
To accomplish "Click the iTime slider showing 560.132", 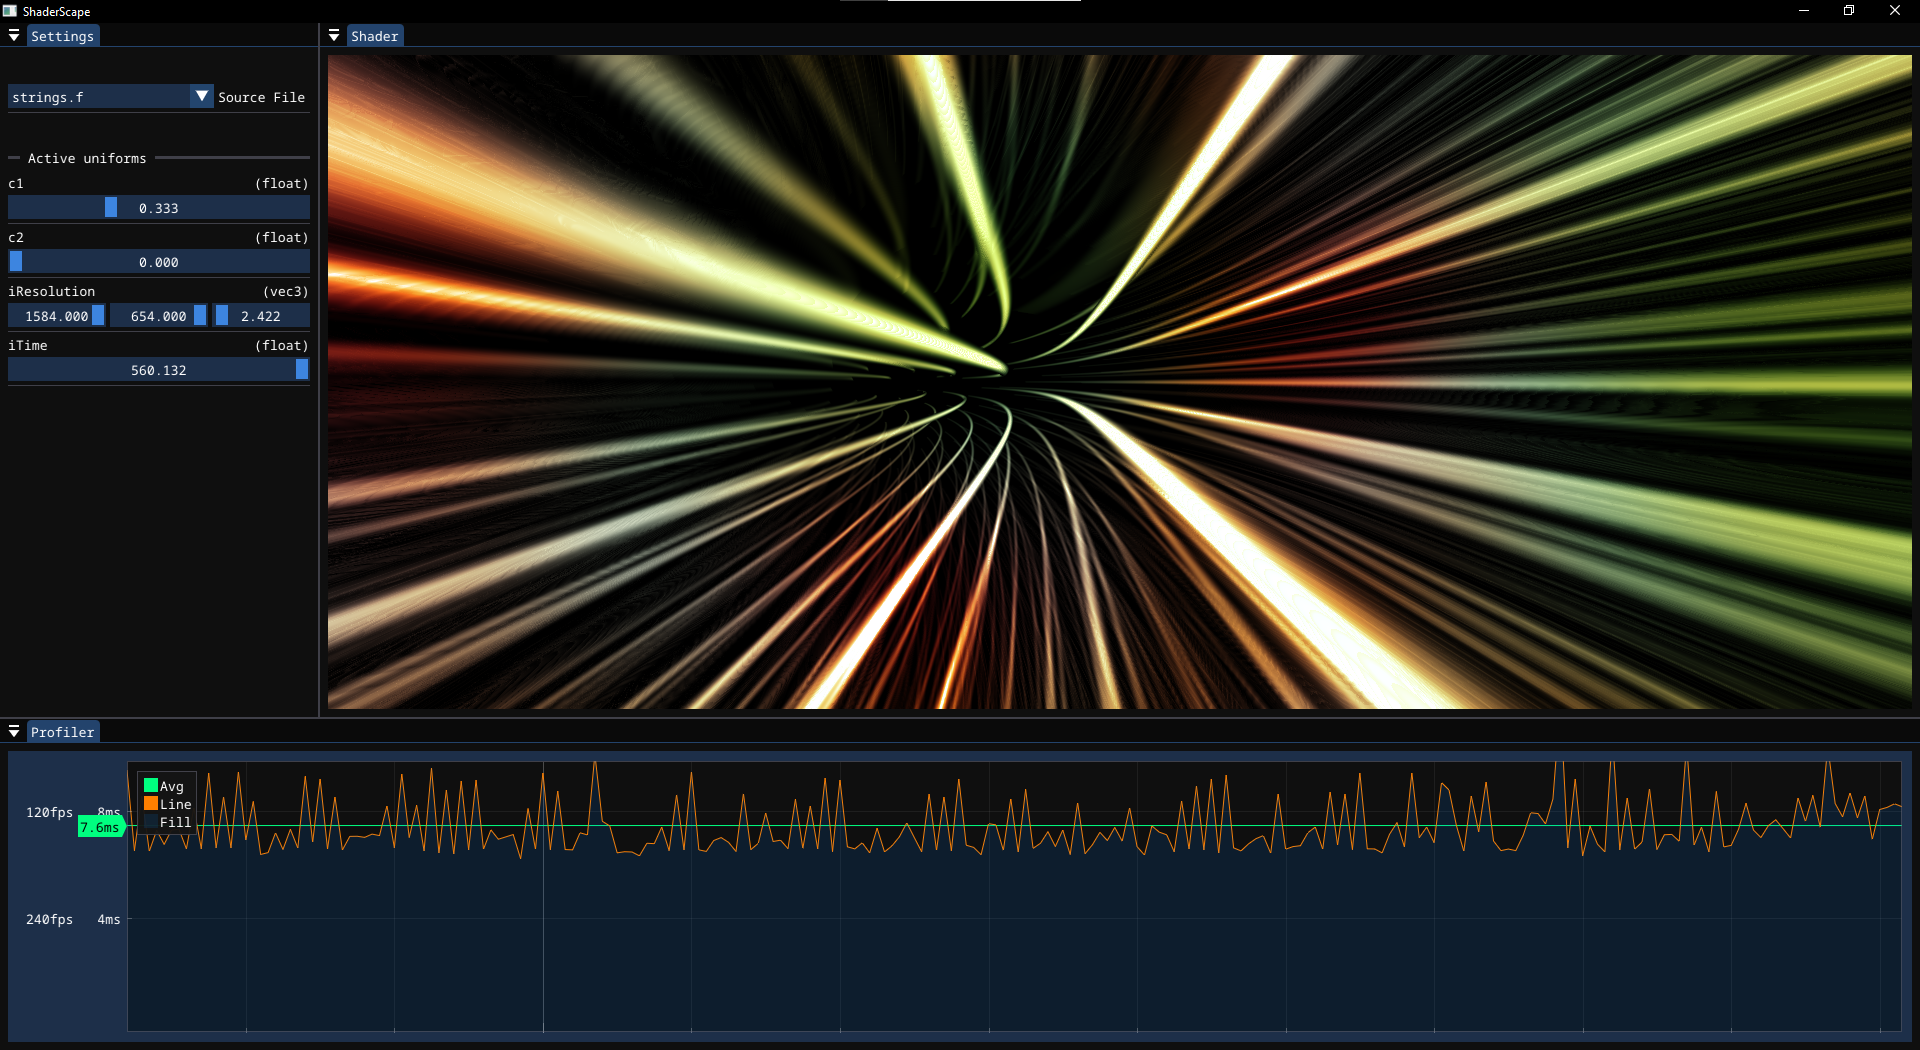I will [159, 369].
